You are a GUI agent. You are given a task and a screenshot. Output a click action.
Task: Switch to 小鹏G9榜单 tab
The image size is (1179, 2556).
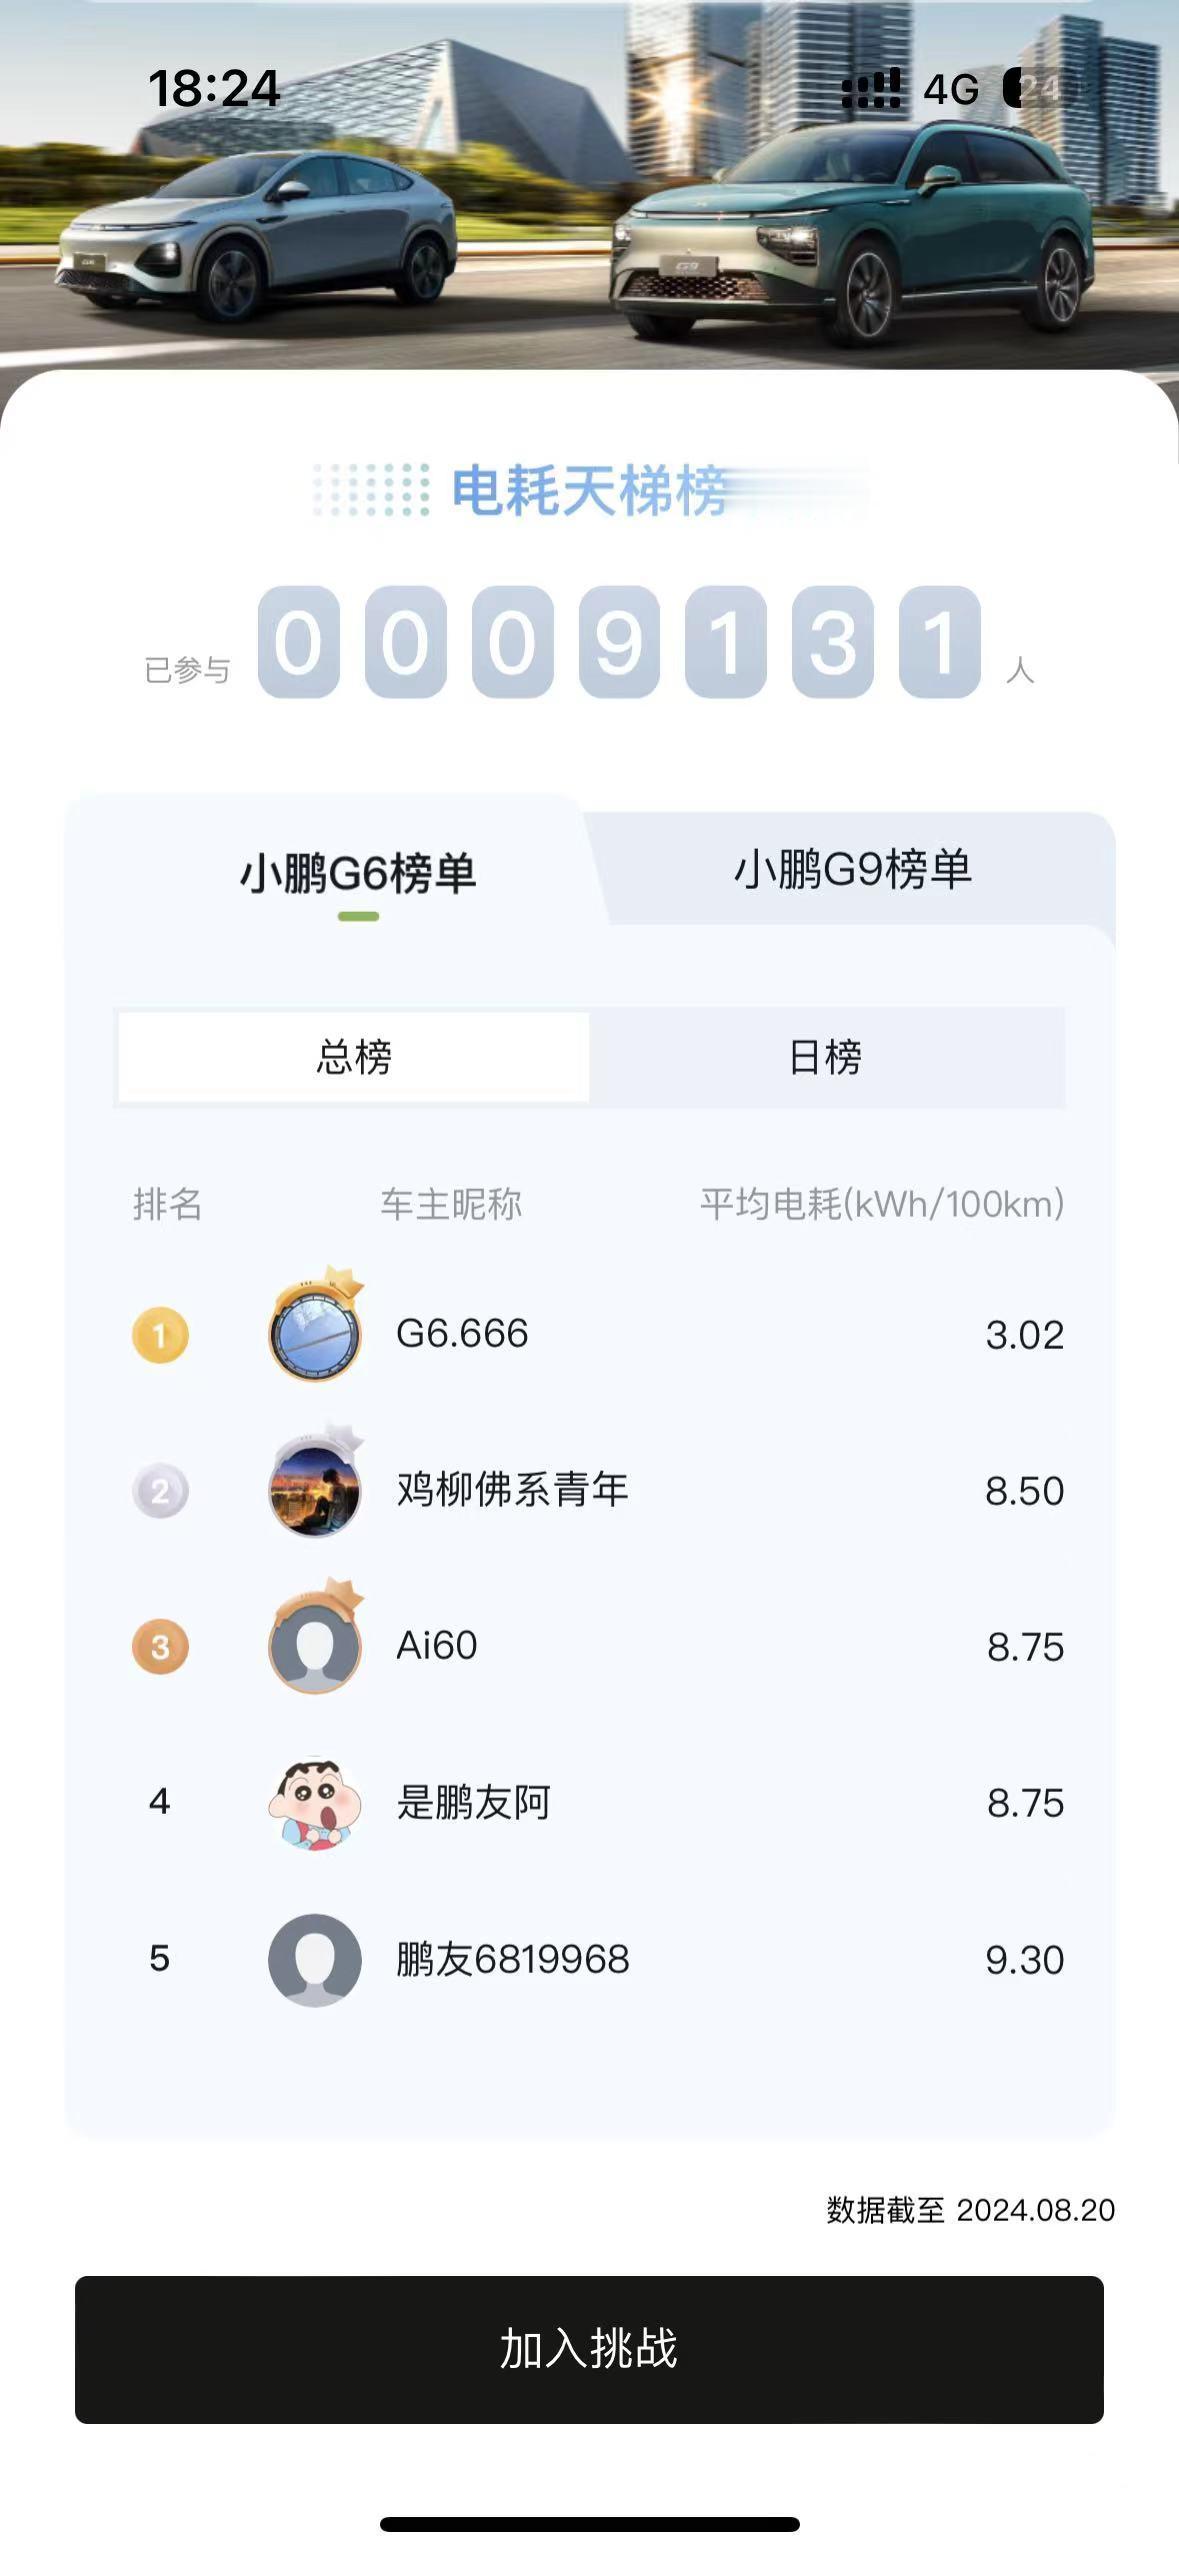click(x=853, y=869)
